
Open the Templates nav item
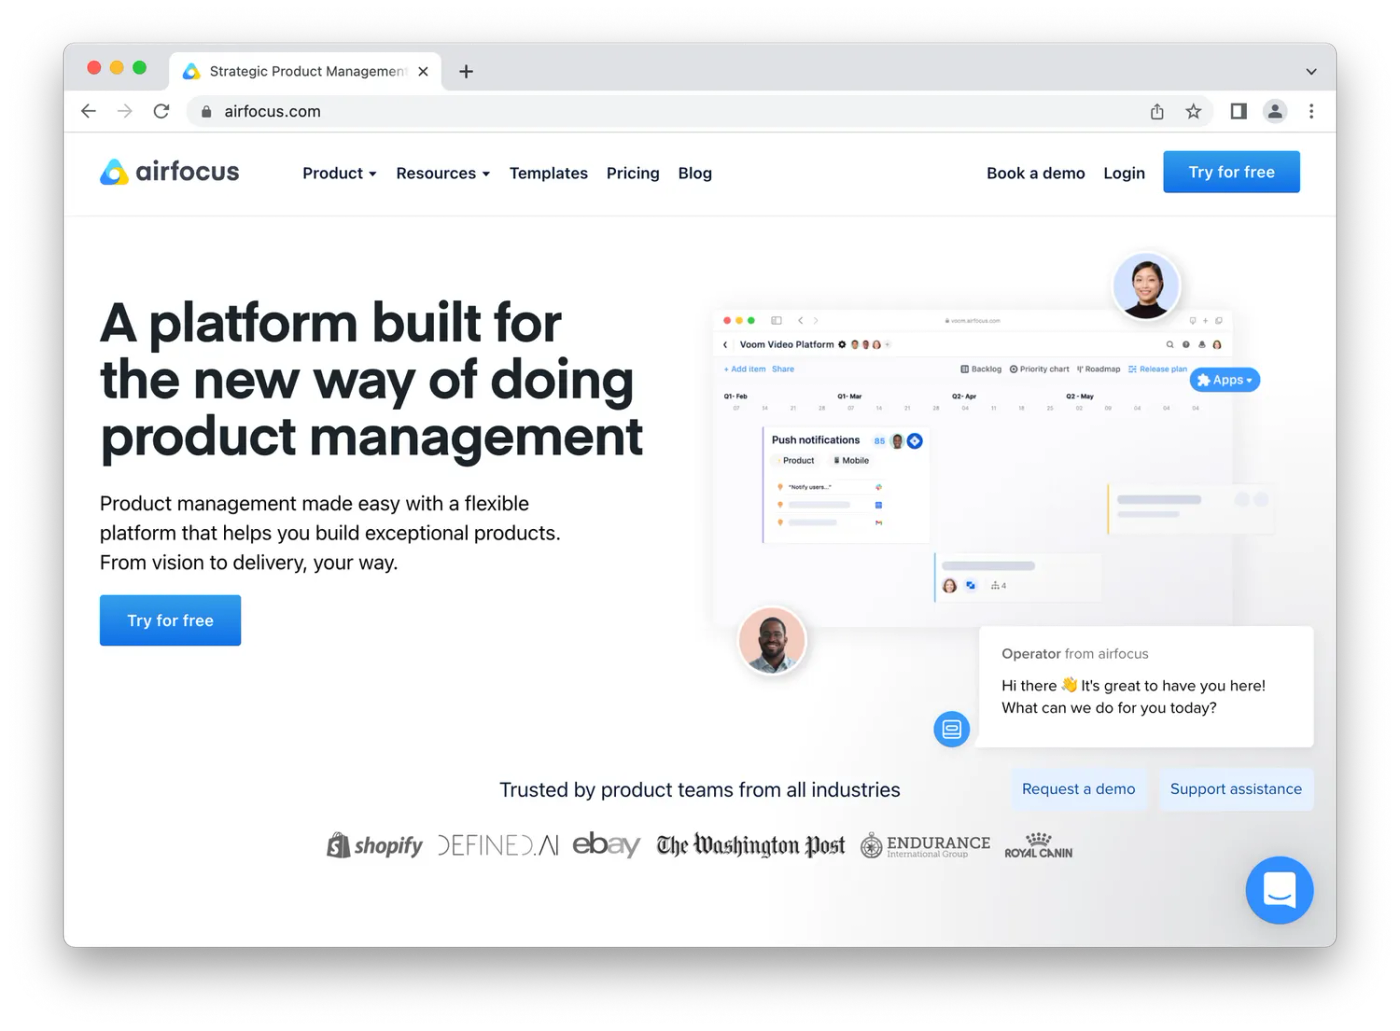coord(548,173)
